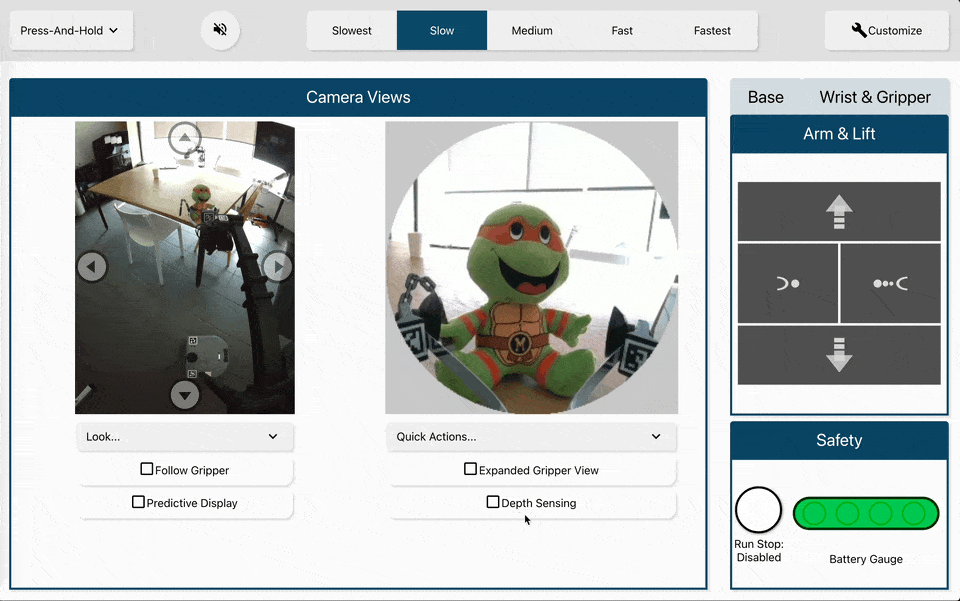Image resolution: width=960 pixels, height=601 pixels.
Task: Open the Look... dropdown
Action: pyautogui.click(x=185, y=437)
